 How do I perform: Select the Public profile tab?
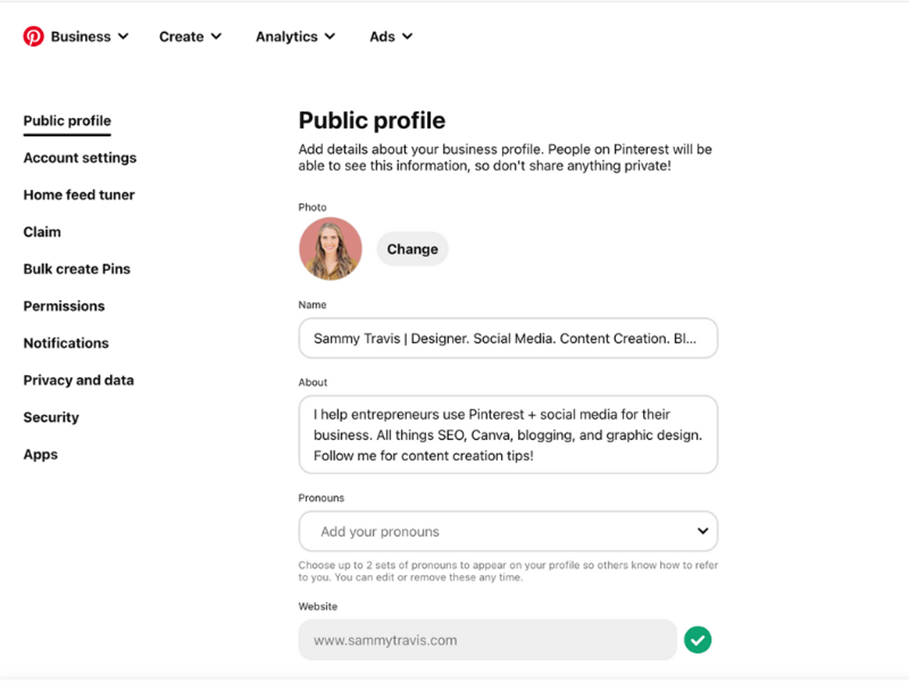pos(67,121)
